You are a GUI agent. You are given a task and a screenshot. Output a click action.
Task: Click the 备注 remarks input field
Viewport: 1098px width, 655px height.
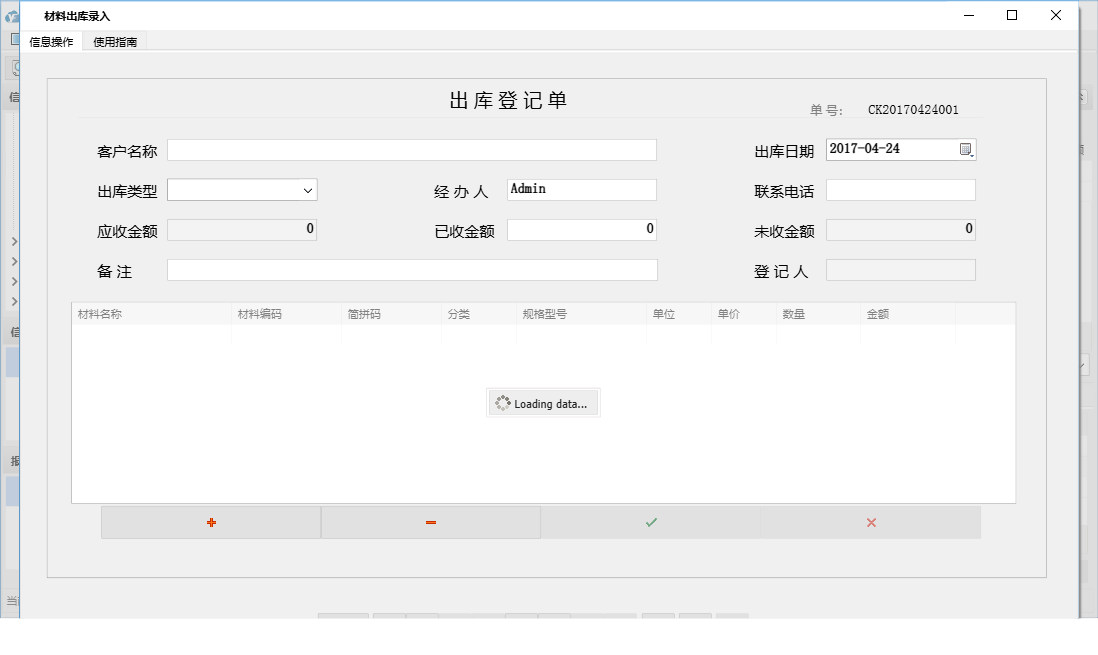(x=412, y=269)
